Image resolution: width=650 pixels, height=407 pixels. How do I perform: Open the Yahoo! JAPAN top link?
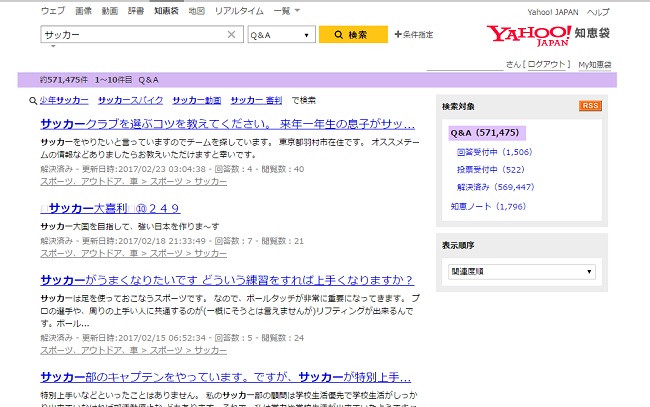click(x=553, y=12)
